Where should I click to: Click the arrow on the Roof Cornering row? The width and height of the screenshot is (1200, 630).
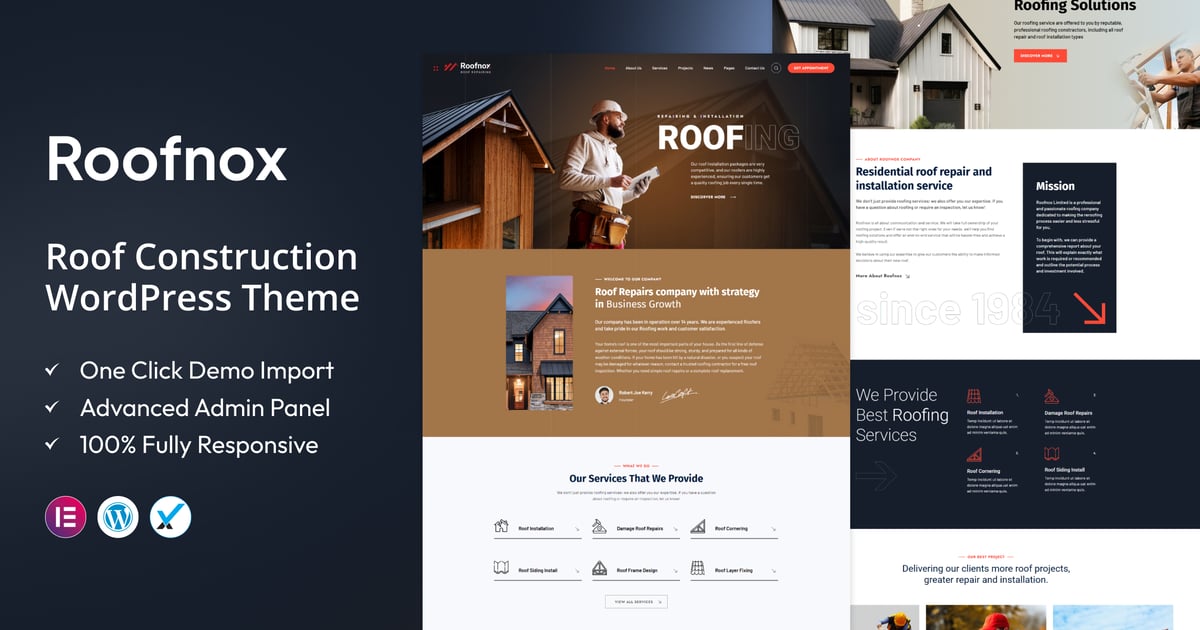[773, 529]
